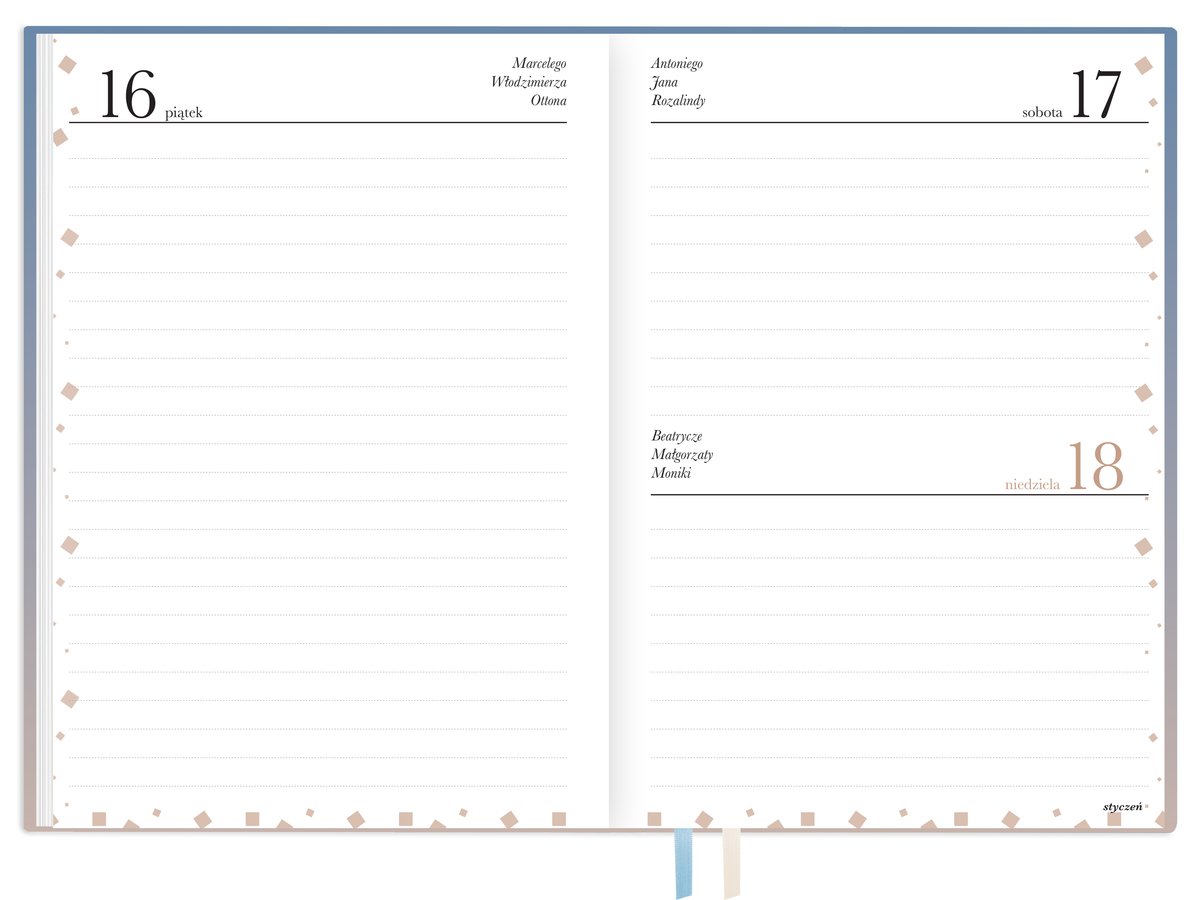Click the name Włodzimierza

528,82
